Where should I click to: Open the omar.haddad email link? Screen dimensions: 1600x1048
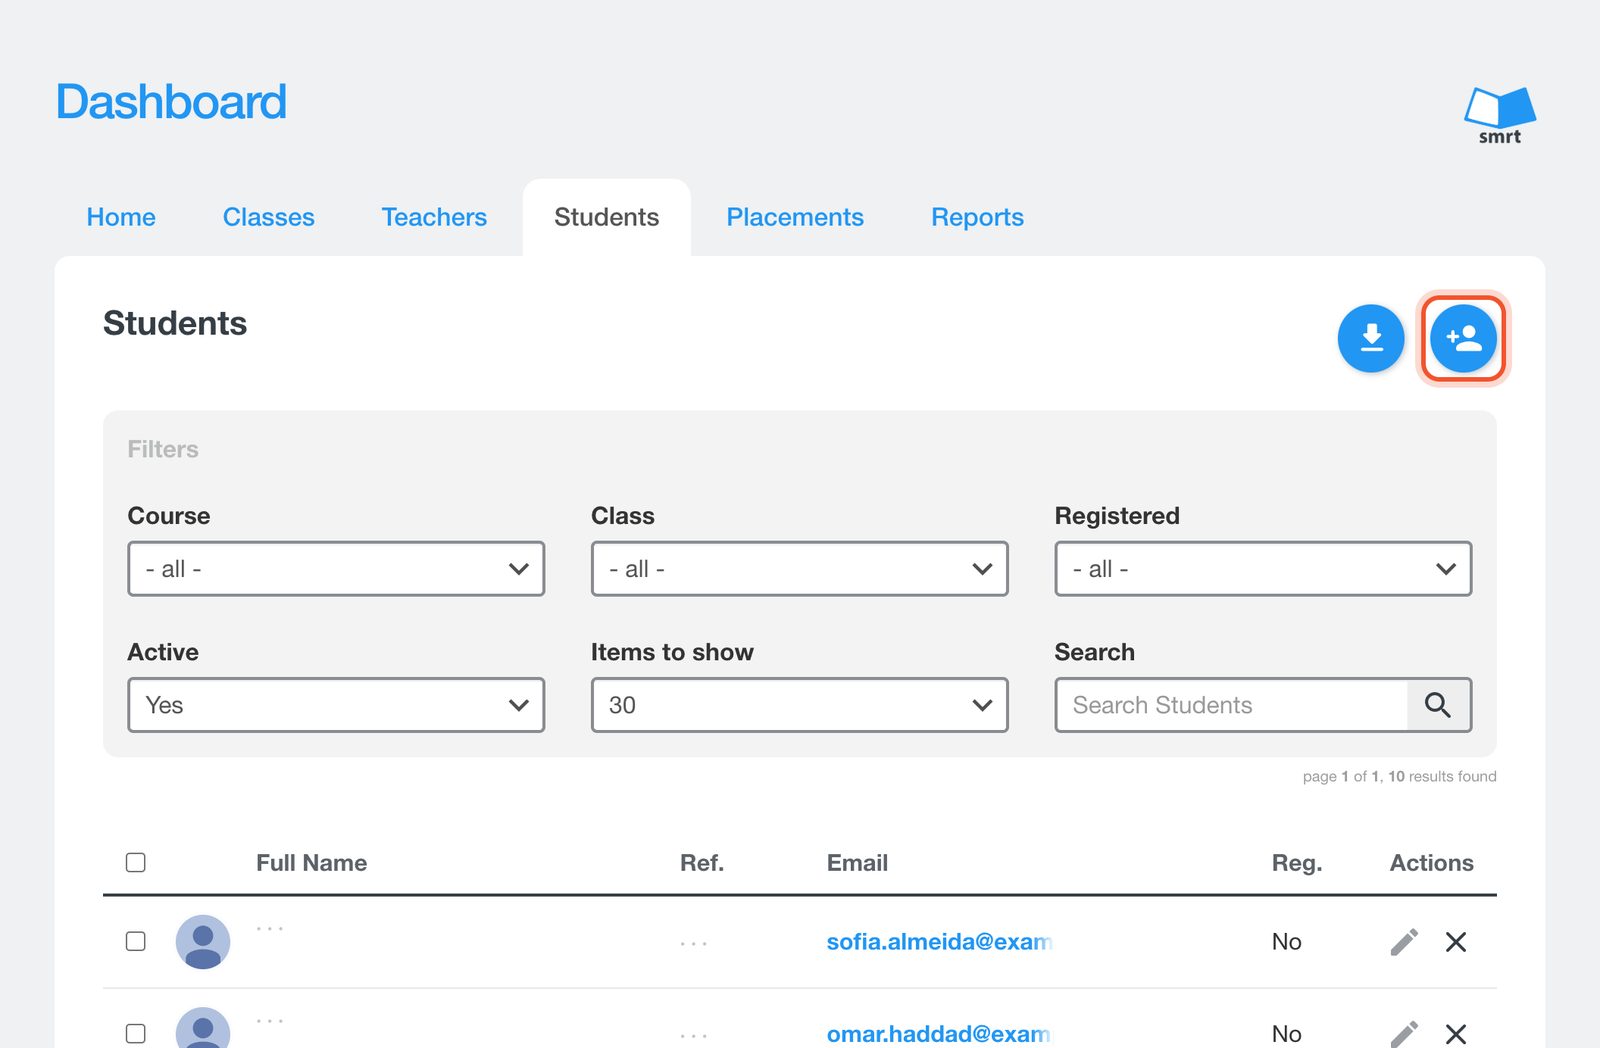tap(939, 1034)
